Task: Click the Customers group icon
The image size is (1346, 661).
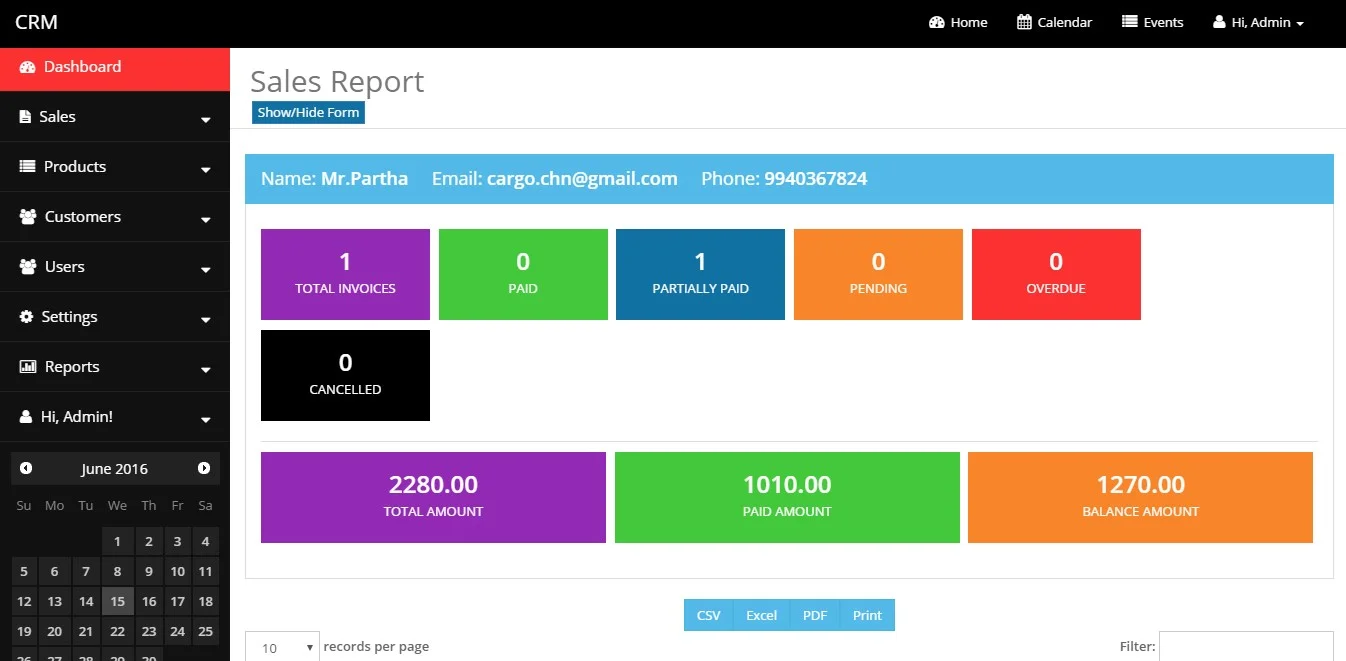Action: tap(28, 217)
